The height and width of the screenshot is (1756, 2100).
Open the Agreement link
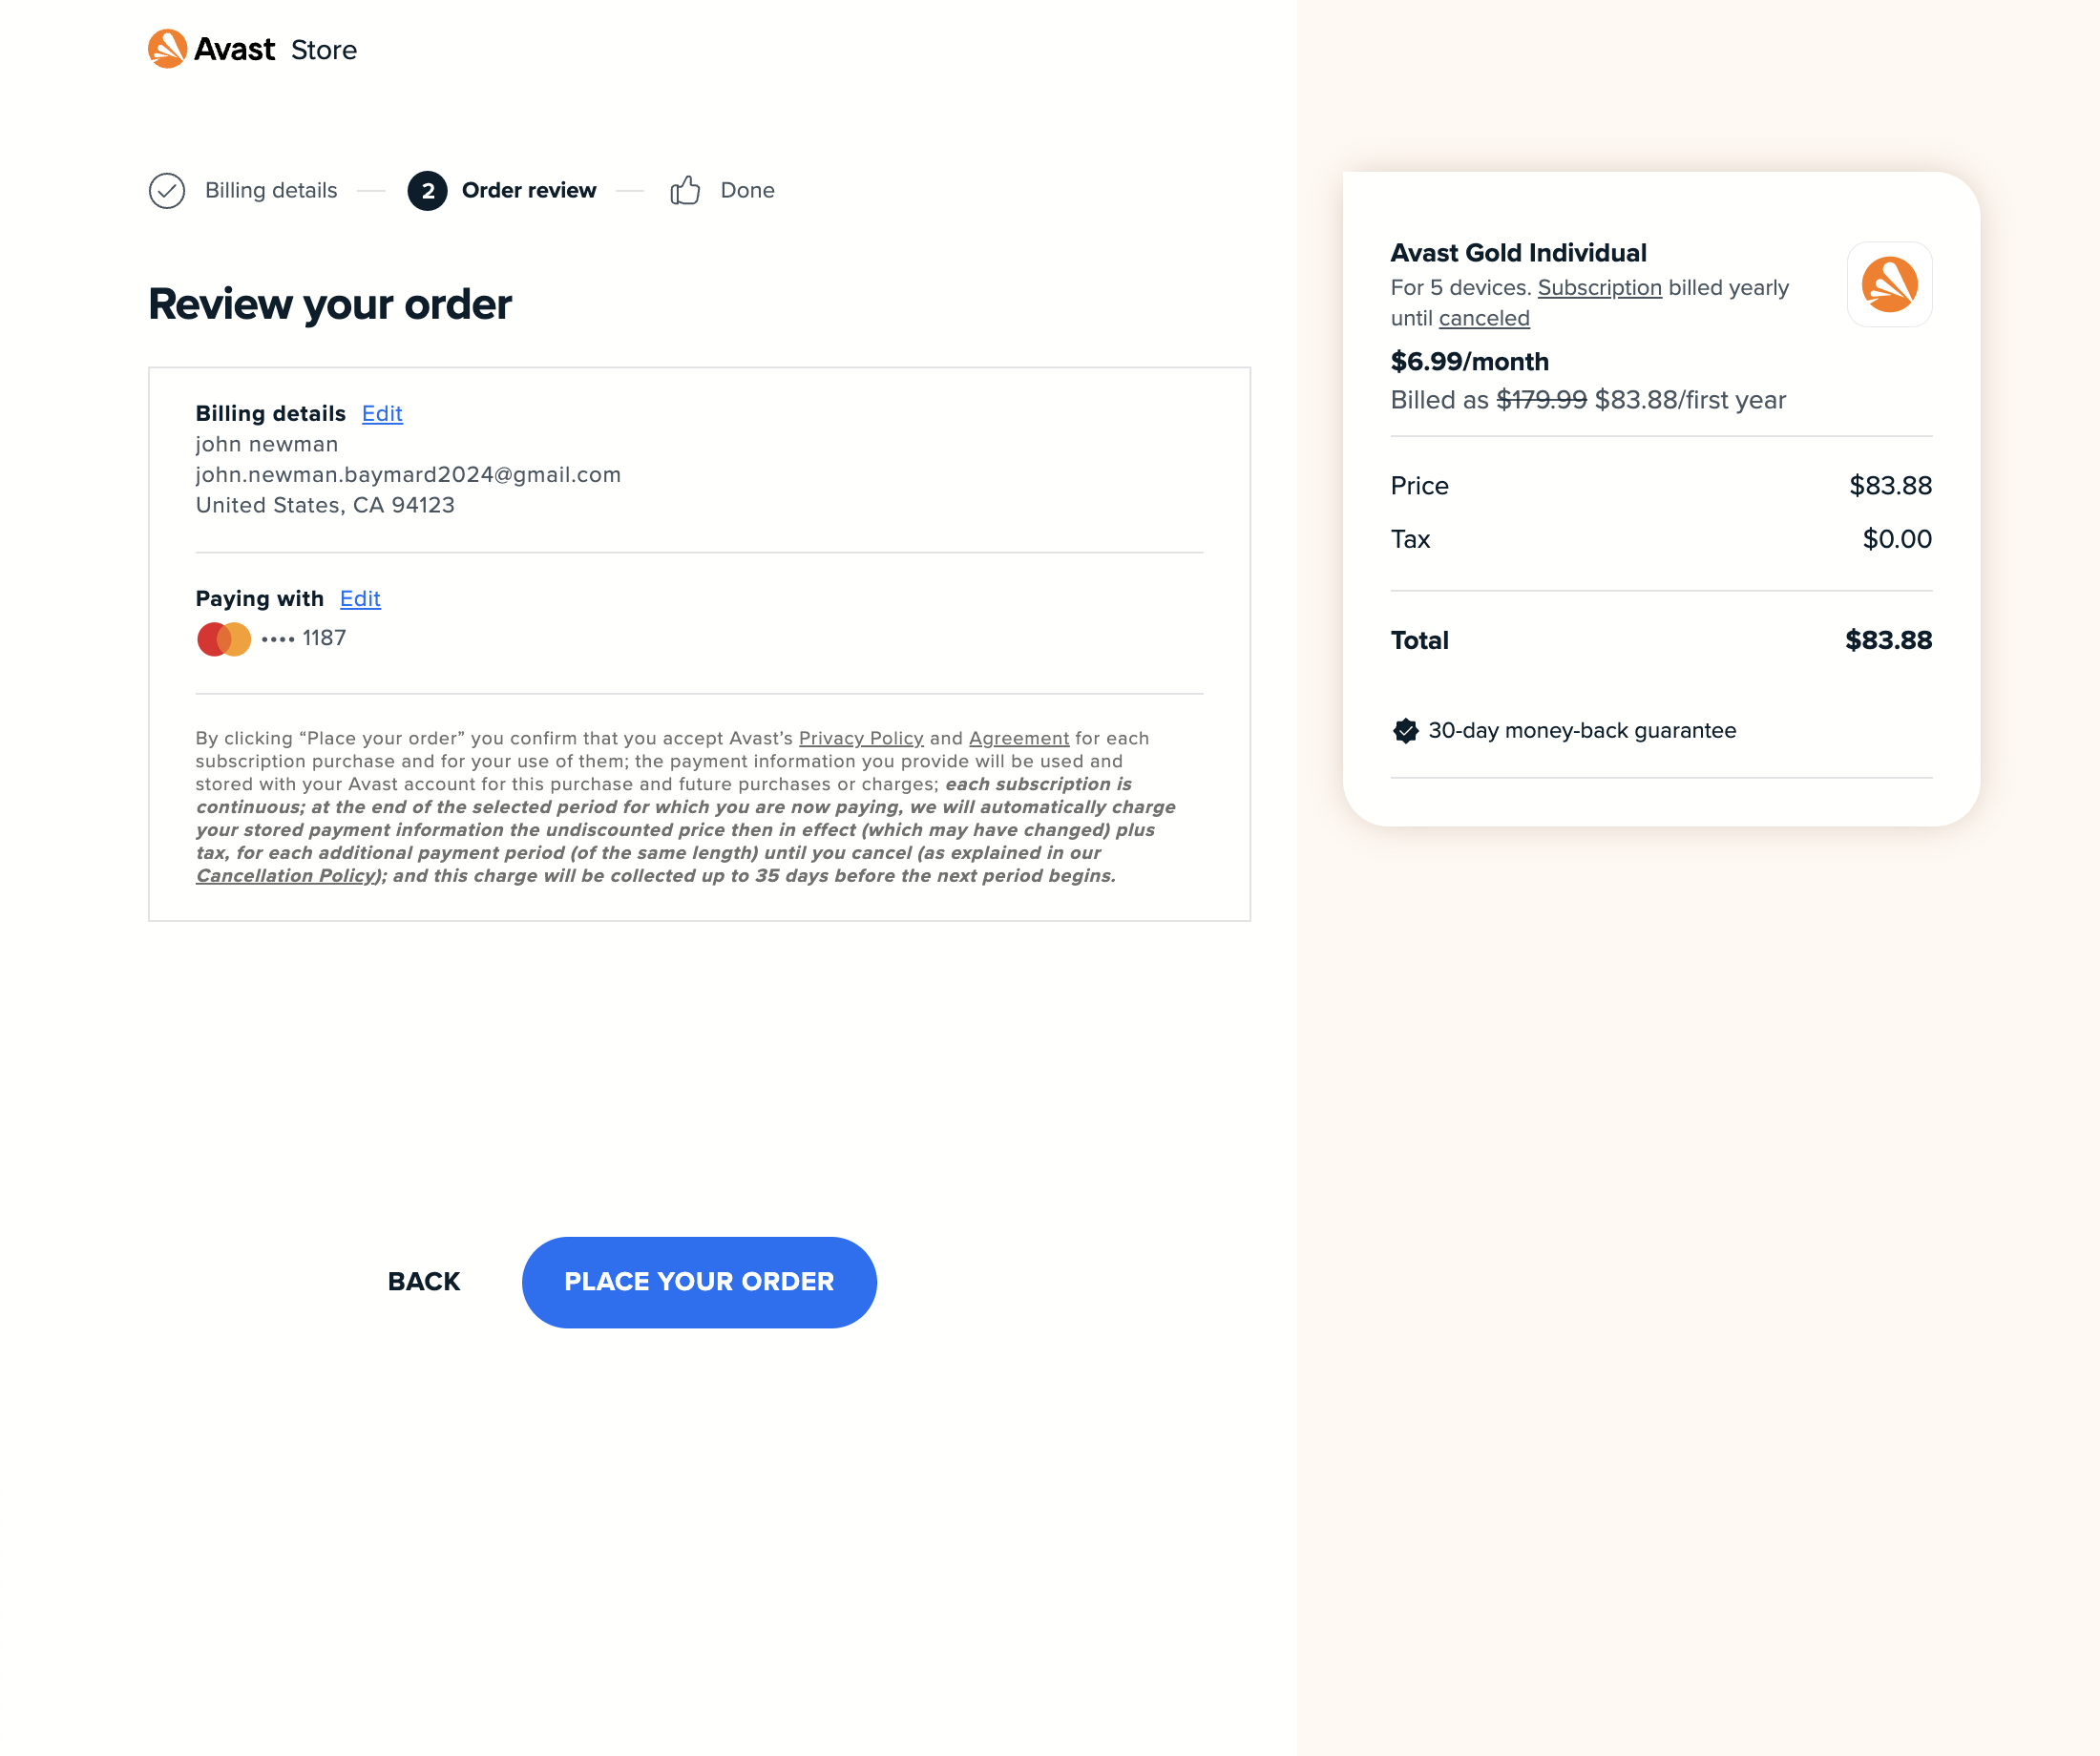pyautogui.click(x=1018, y=739)
